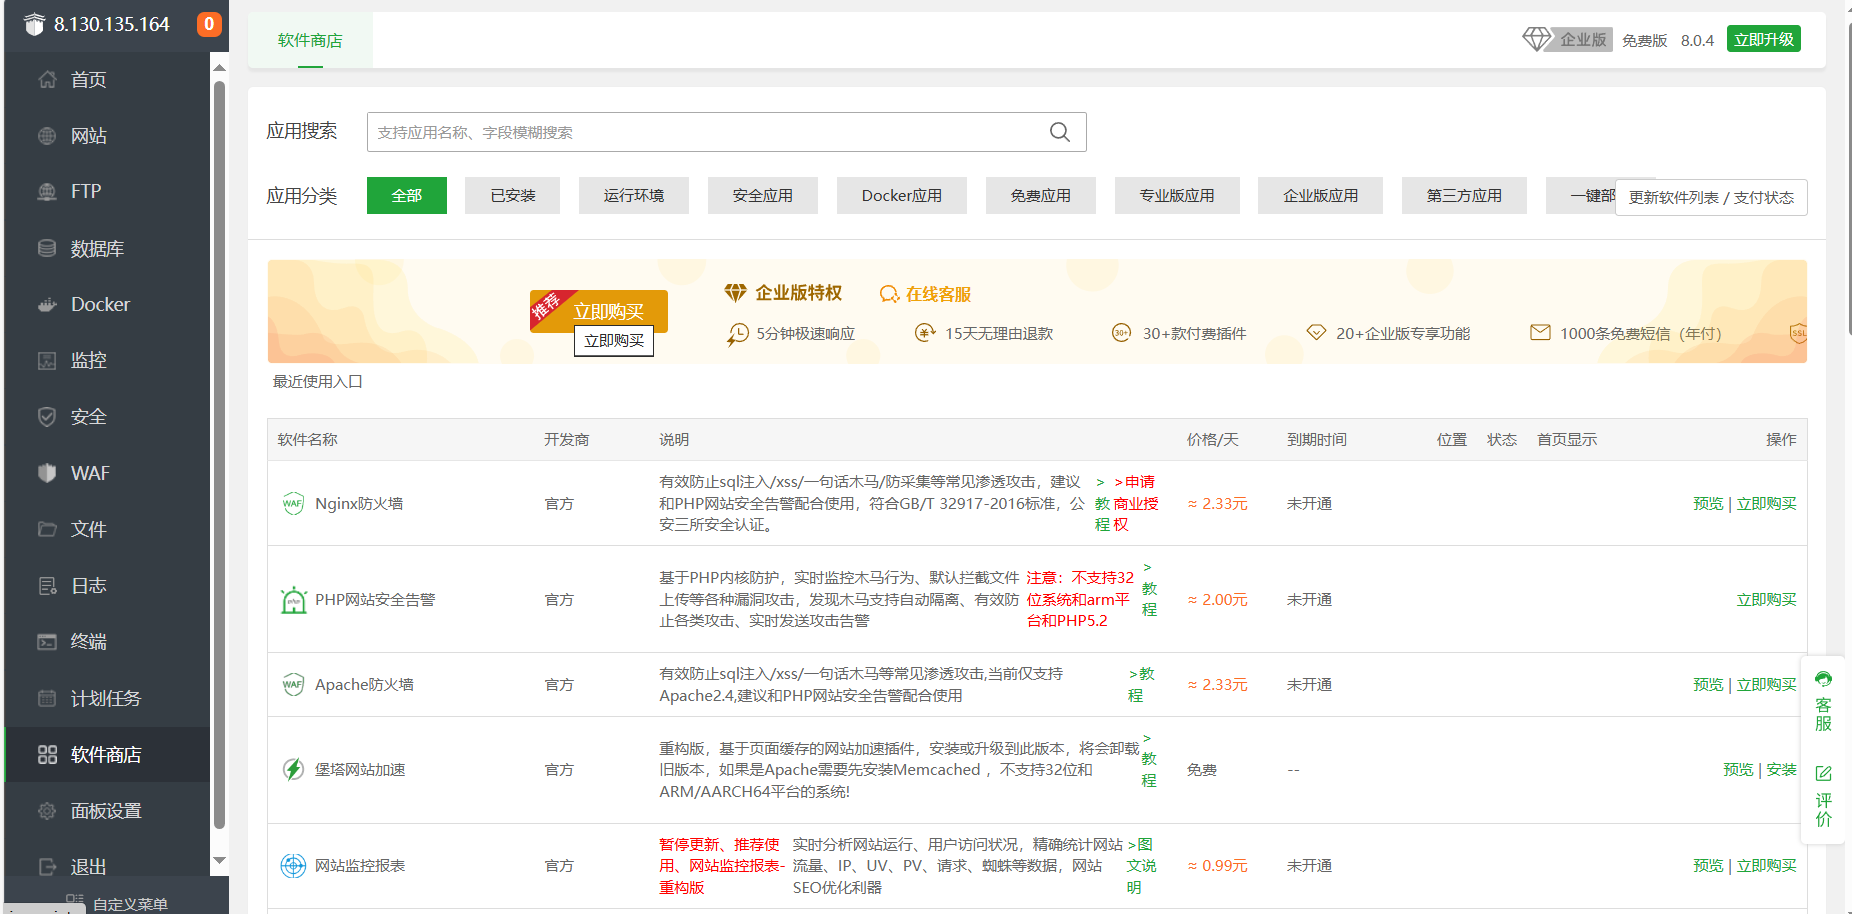Update software list and payment status

1710,197
